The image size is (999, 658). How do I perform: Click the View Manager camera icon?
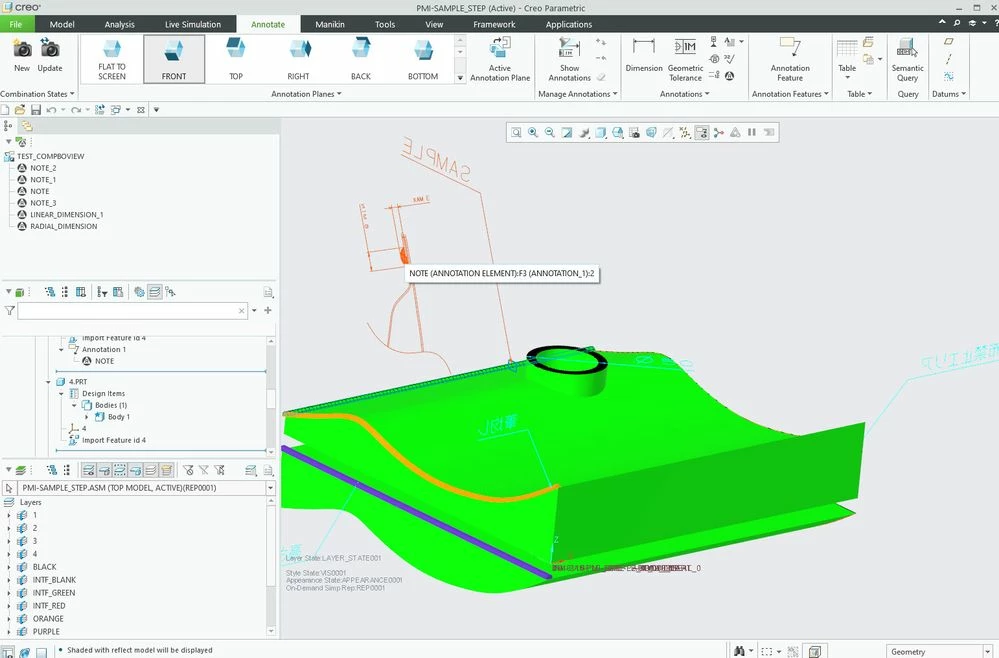click(x=634, y=132)
